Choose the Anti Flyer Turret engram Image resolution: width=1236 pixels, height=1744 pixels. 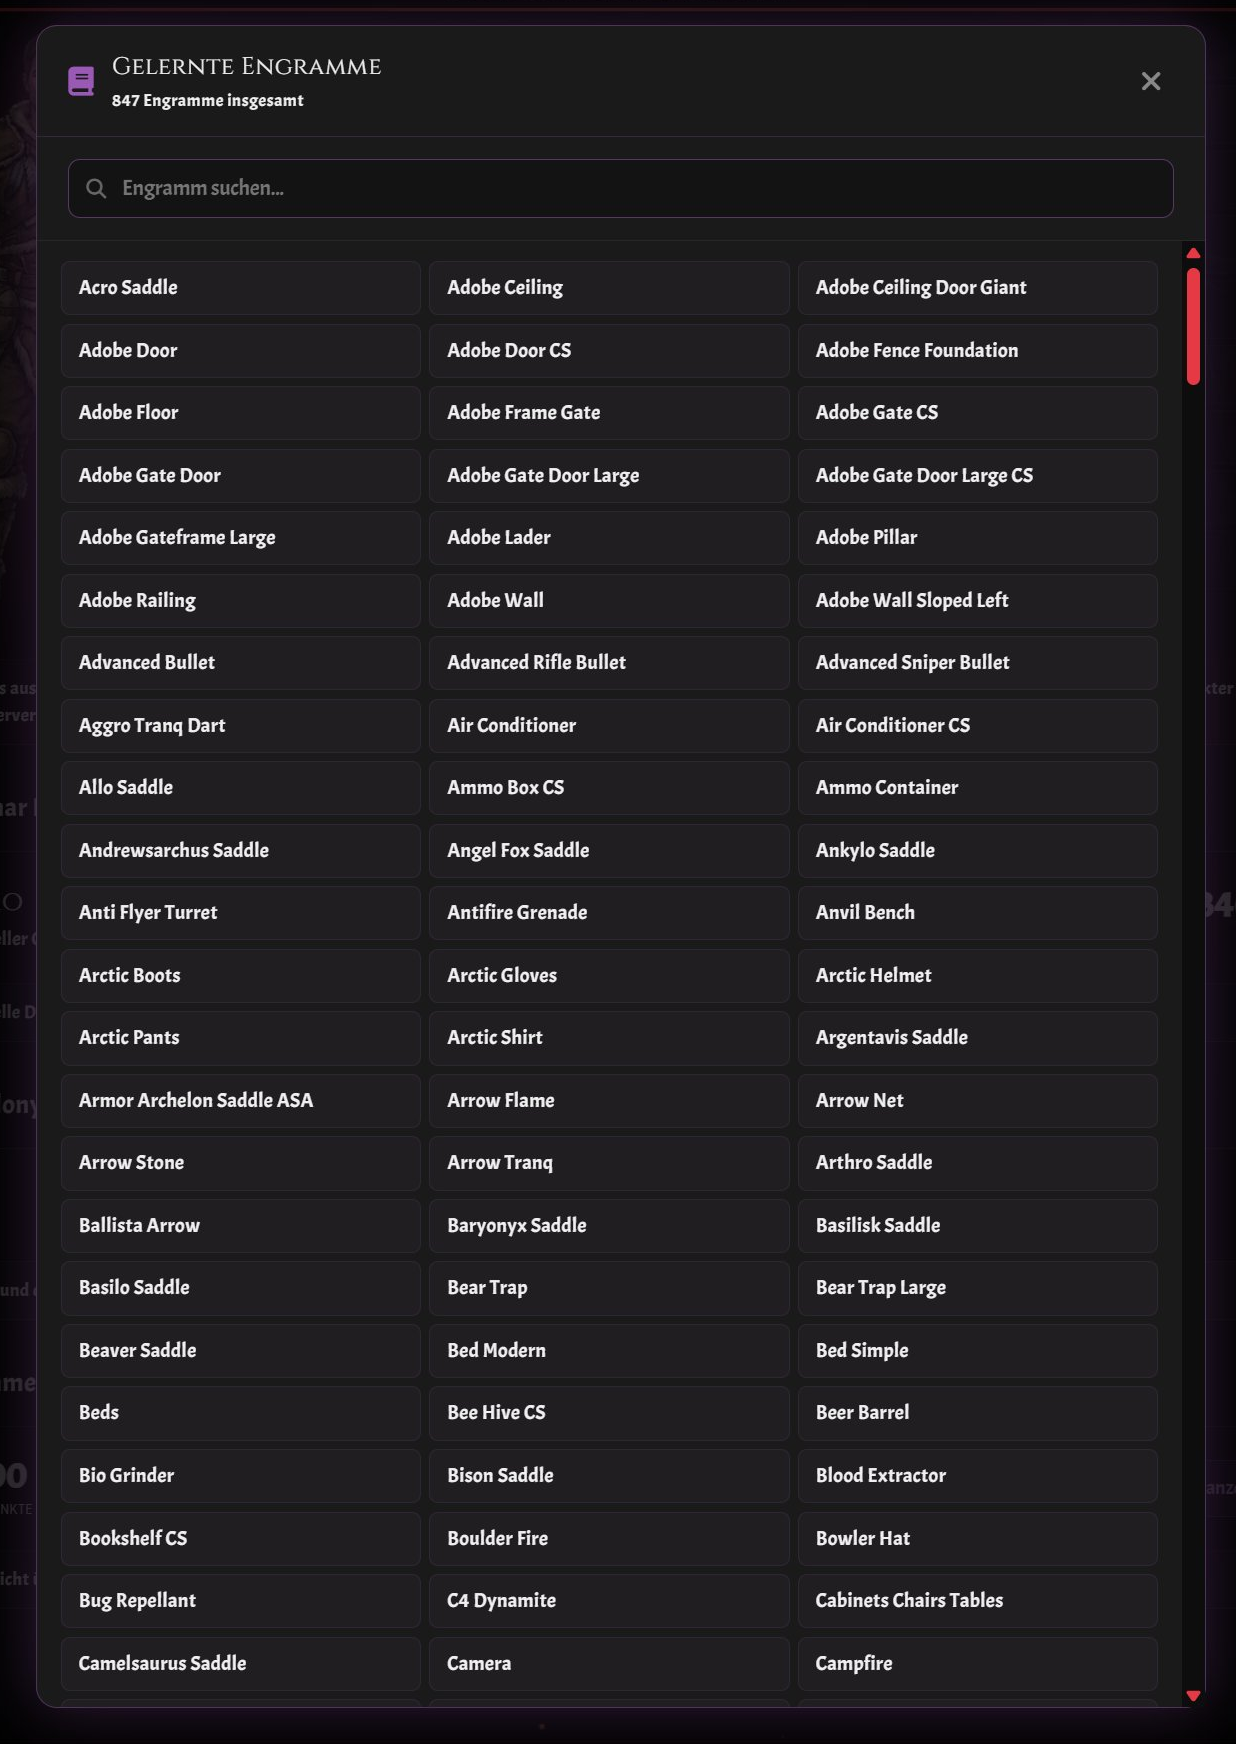pos(241,913)
